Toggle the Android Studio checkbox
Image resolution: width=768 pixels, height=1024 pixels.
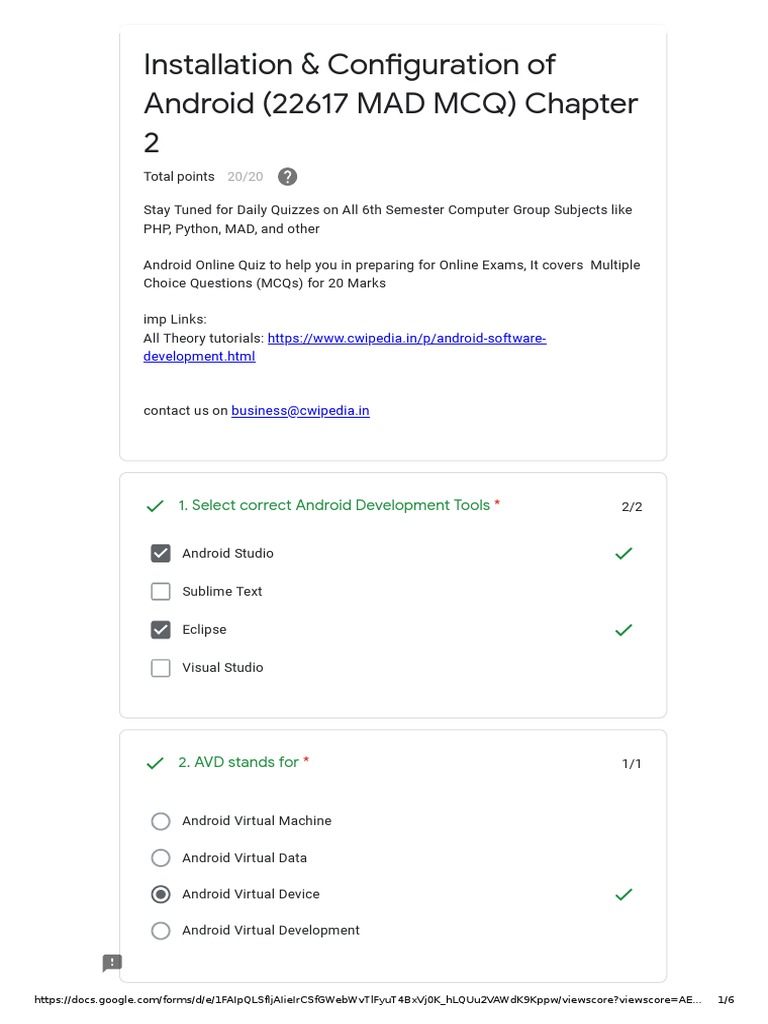(161, 554)
